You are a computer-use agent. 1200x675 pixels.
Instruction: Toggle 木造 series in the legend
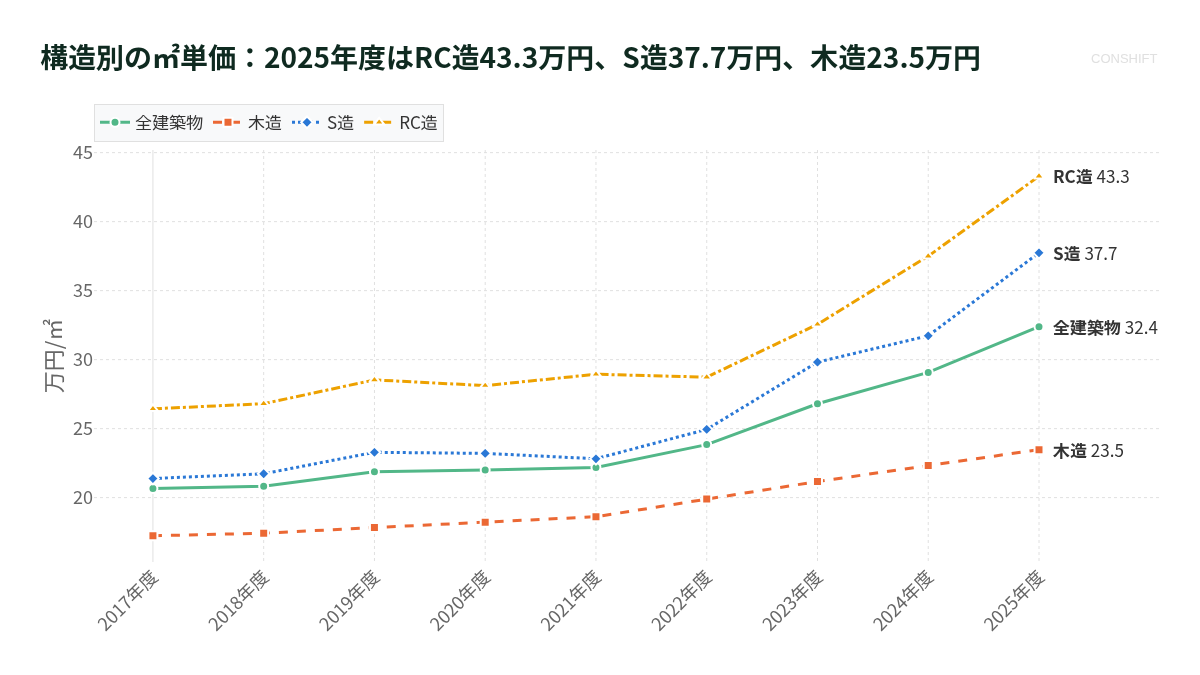click(247, 123)
